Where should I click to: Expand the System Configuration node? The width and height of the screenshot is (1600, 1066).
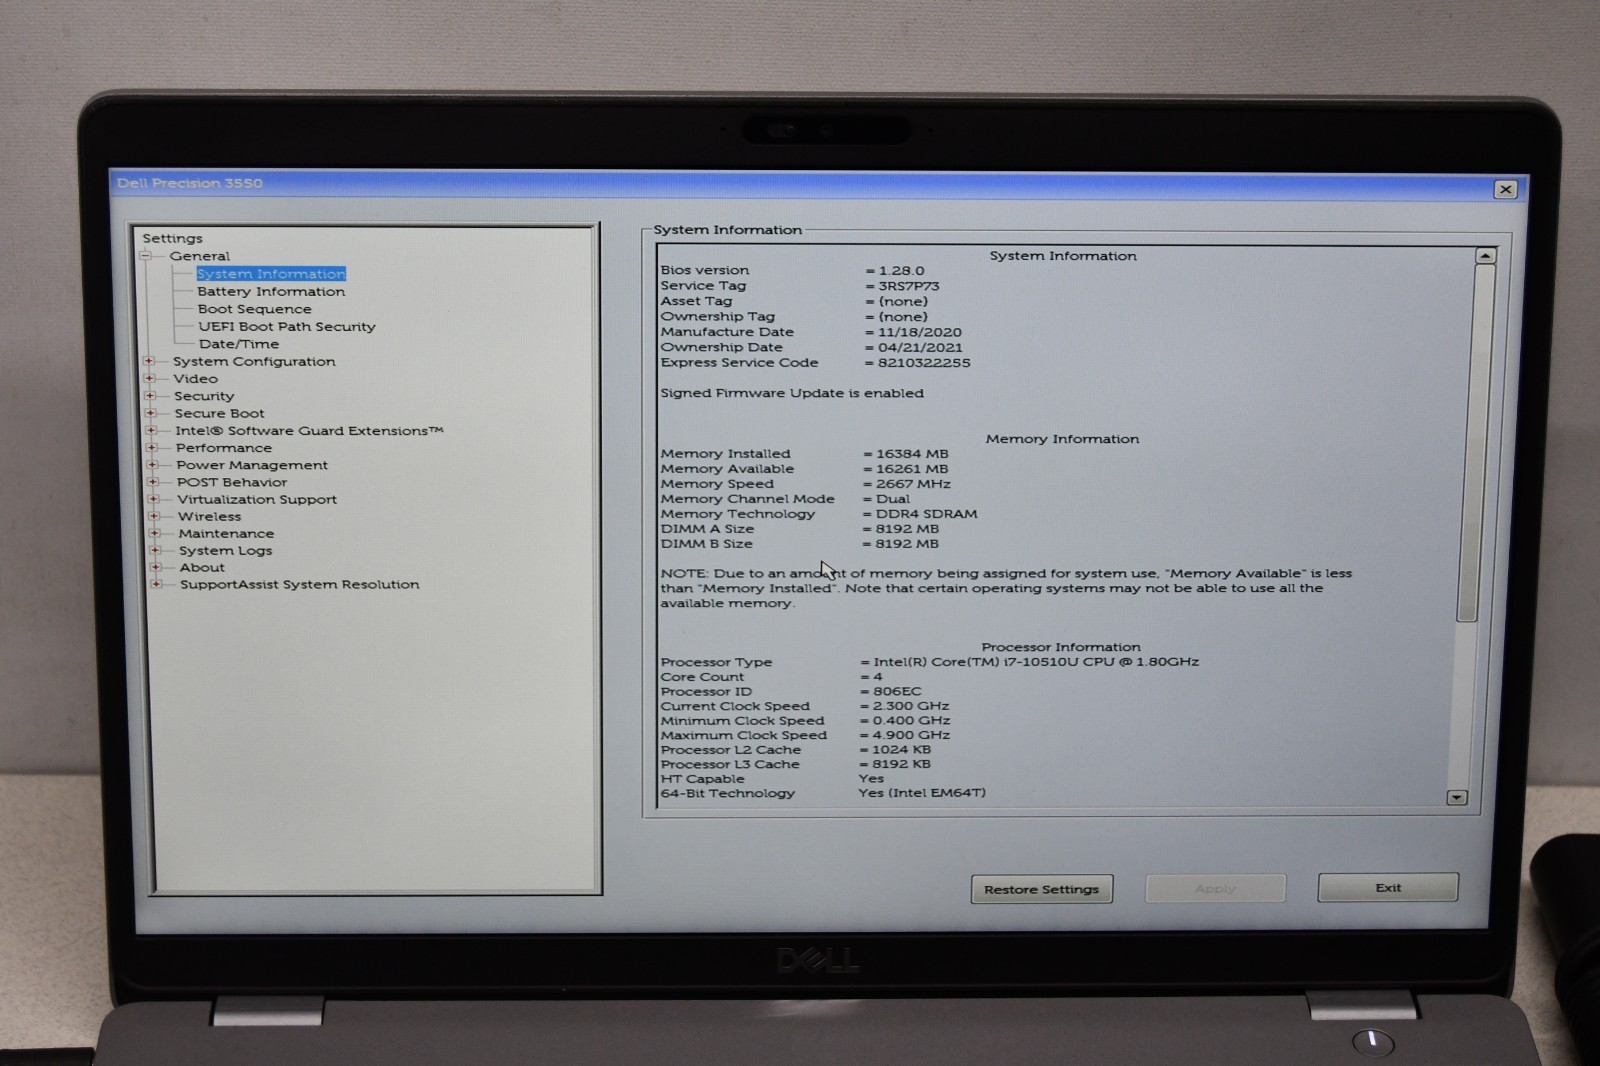point(149,361)
